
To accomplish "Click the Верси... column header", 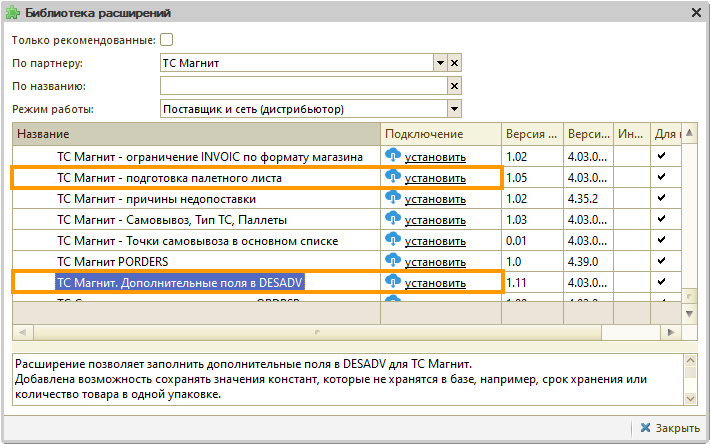I will point(589,134).
